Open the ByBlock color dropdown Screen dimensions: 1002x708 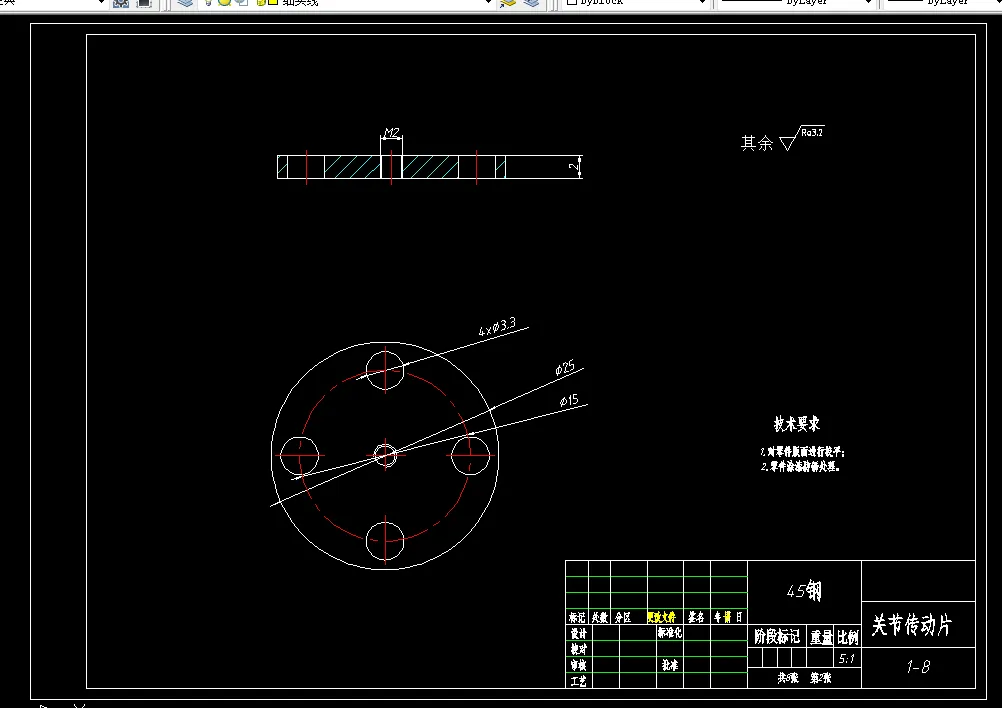tap(702, 3)
